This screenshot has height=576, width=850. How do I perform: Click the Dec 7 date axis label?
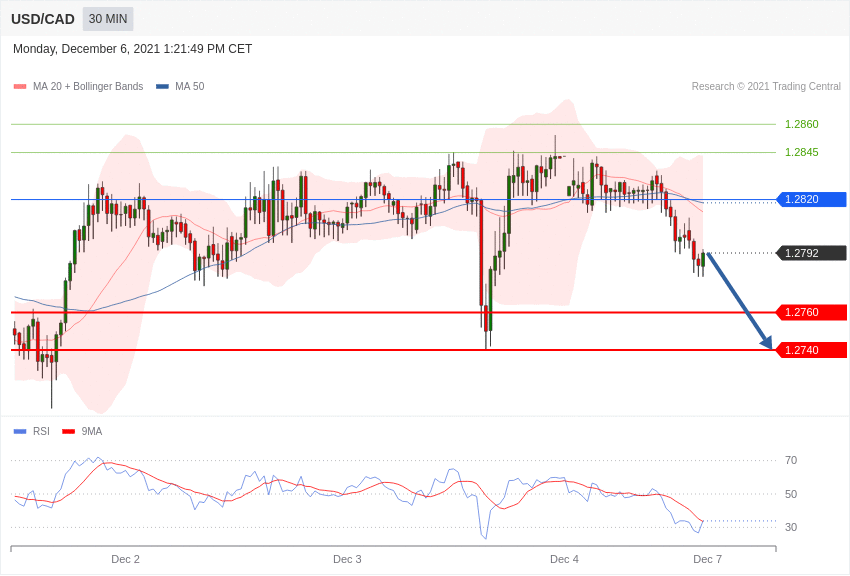pos(707,559)
